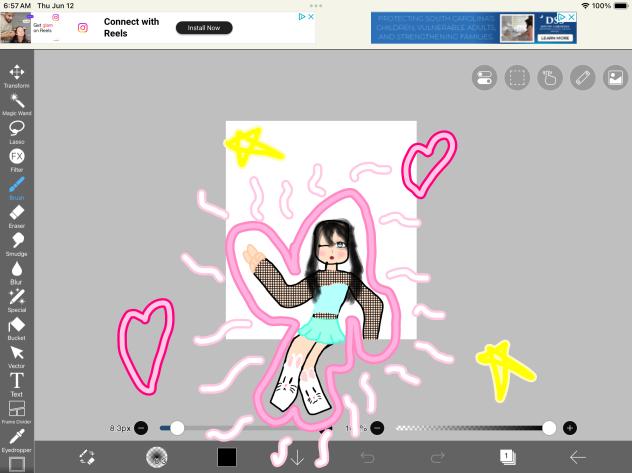Undo the last stroke
Viewport: 632px width, 473px height.
click(x=367, y=457)
